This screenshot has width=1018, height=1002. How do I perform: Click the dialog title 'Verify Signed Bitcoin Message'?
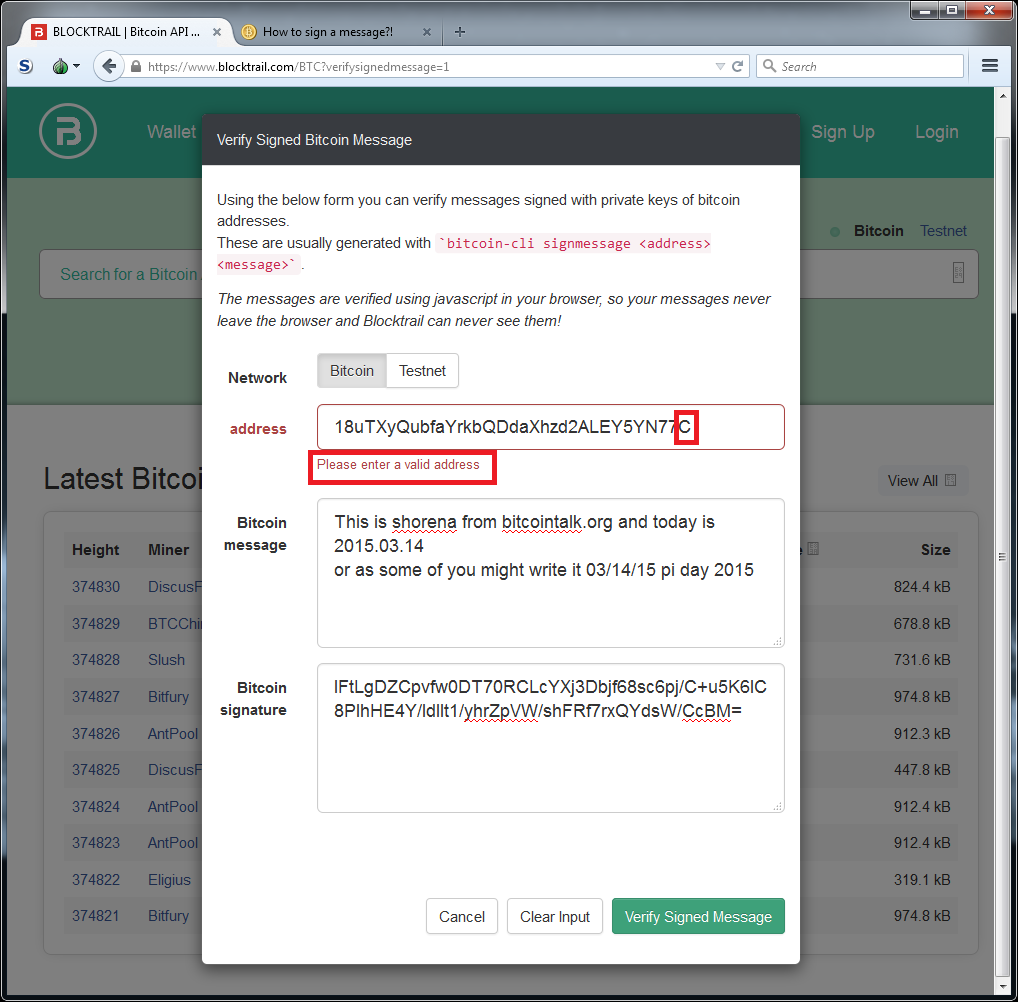pyautogui.click(x=314, y=140)
